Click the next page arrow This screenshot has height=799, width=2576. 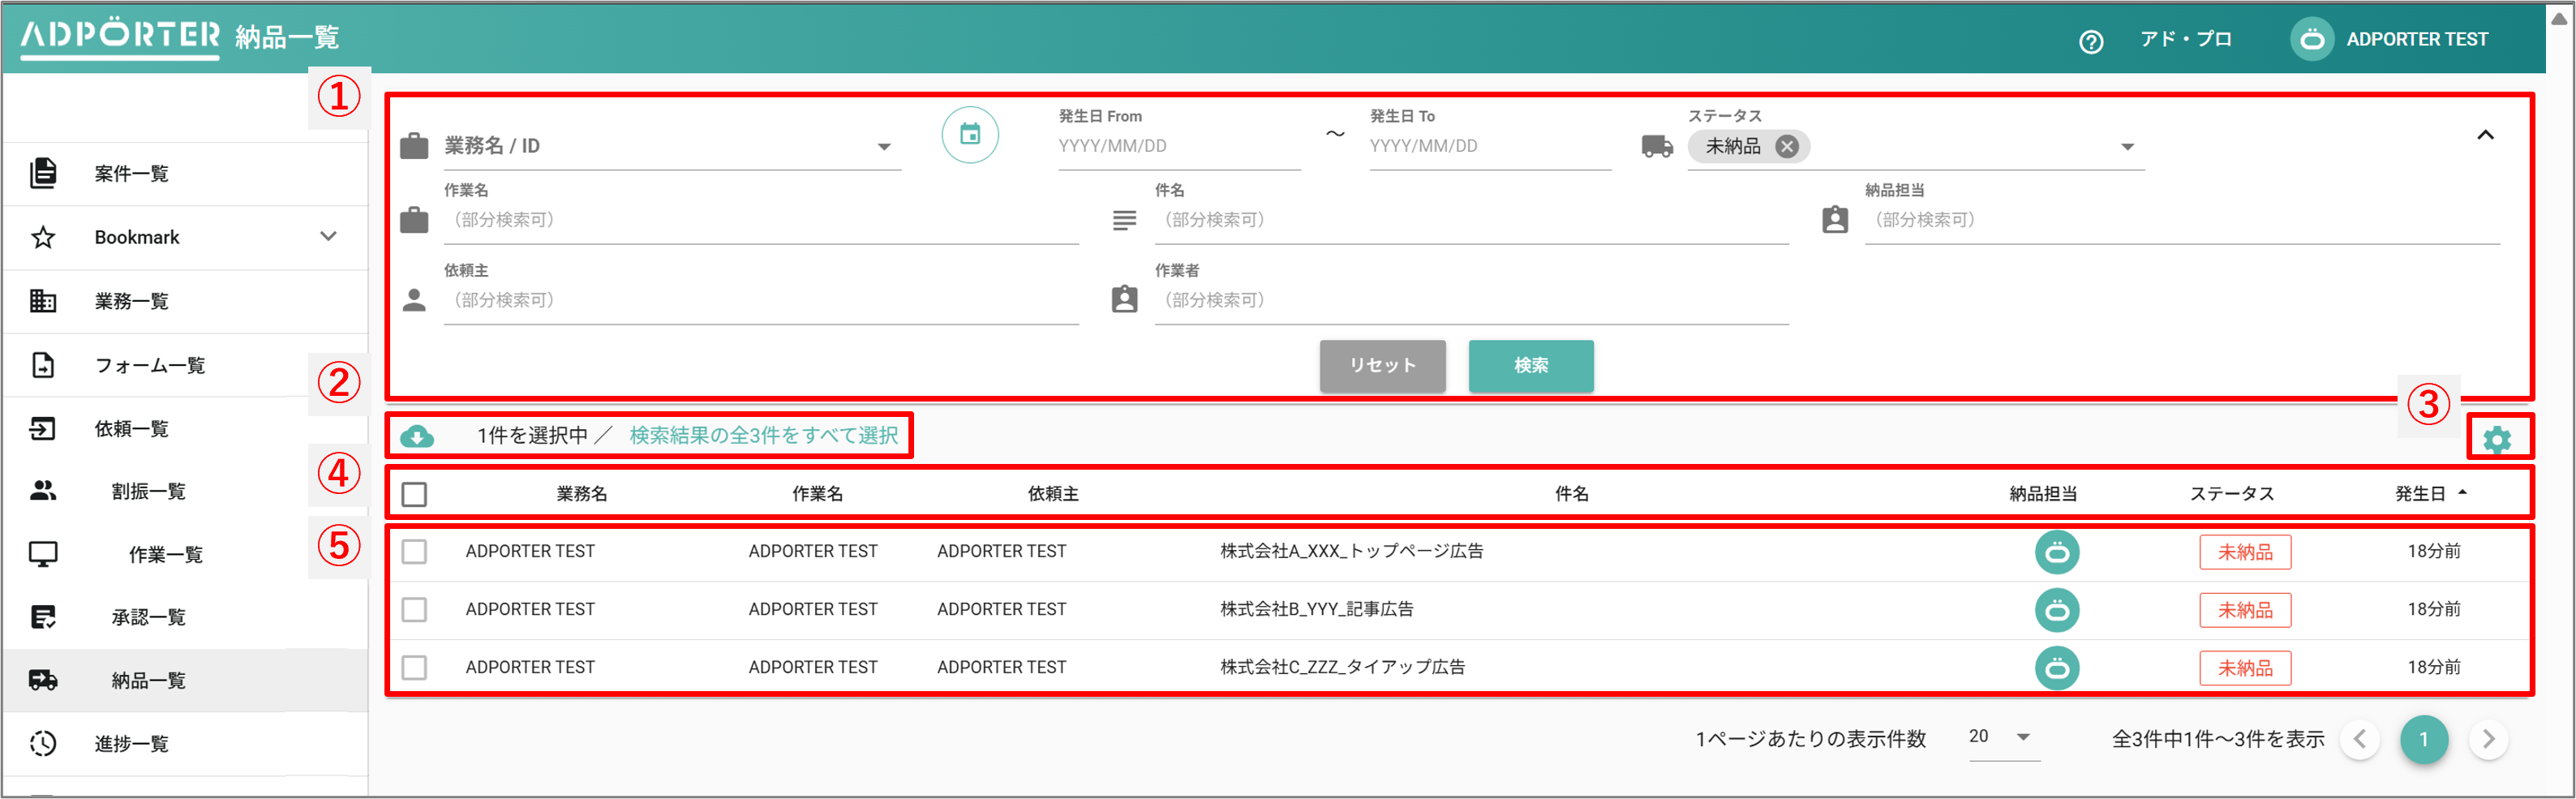click(x=2488, y=739)
